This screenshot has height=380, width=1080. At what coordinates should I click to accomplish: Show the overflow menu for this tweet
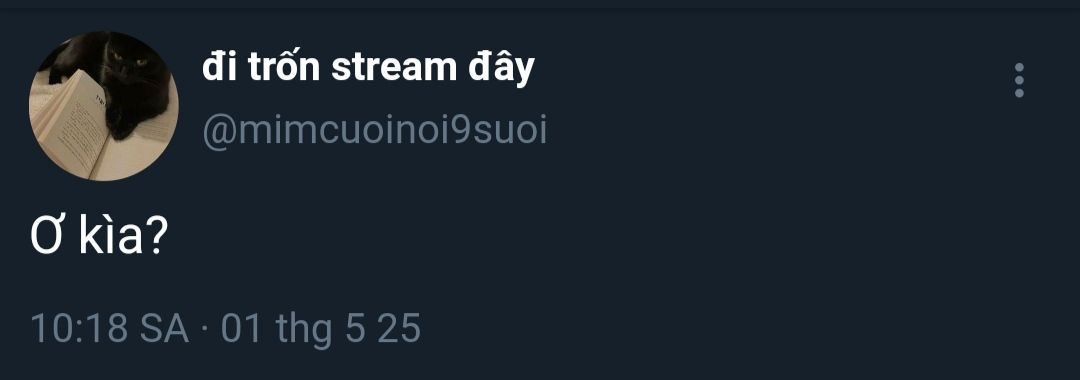[x=1019, y=80]
